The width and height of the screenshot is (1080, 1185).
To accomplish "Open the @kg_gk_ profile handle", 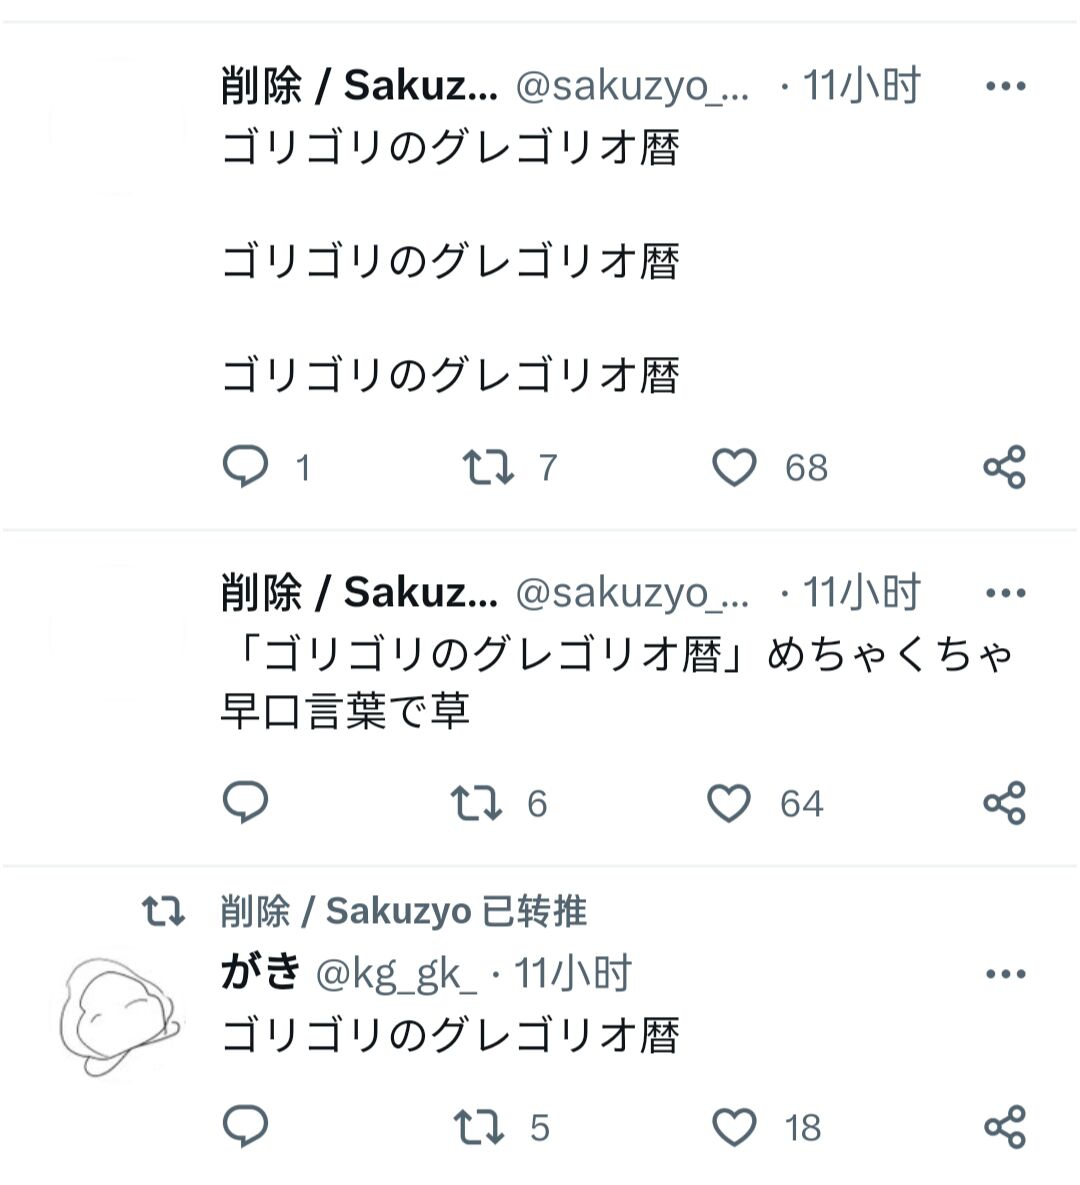I will coord(396,973).
